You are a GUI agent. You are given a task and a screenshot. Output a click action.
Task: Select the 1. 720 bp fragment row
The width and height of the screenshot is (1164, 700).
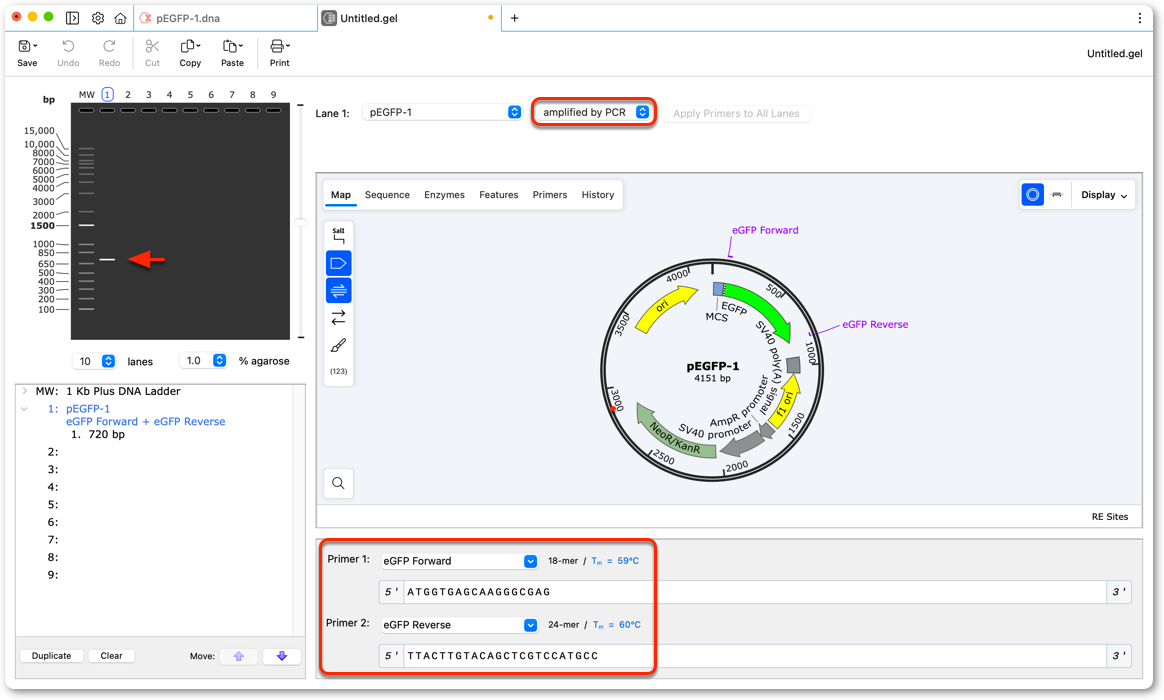(97, 434)
